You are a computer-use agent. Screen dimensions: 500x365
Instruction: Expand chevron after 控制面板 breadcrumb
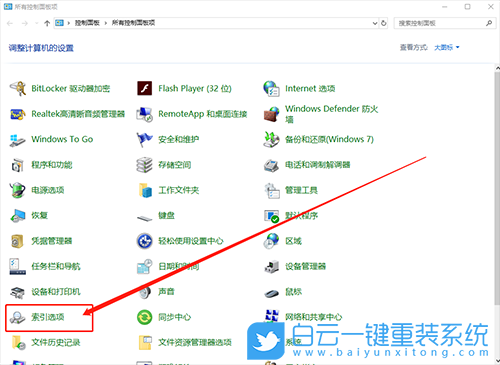106,23
